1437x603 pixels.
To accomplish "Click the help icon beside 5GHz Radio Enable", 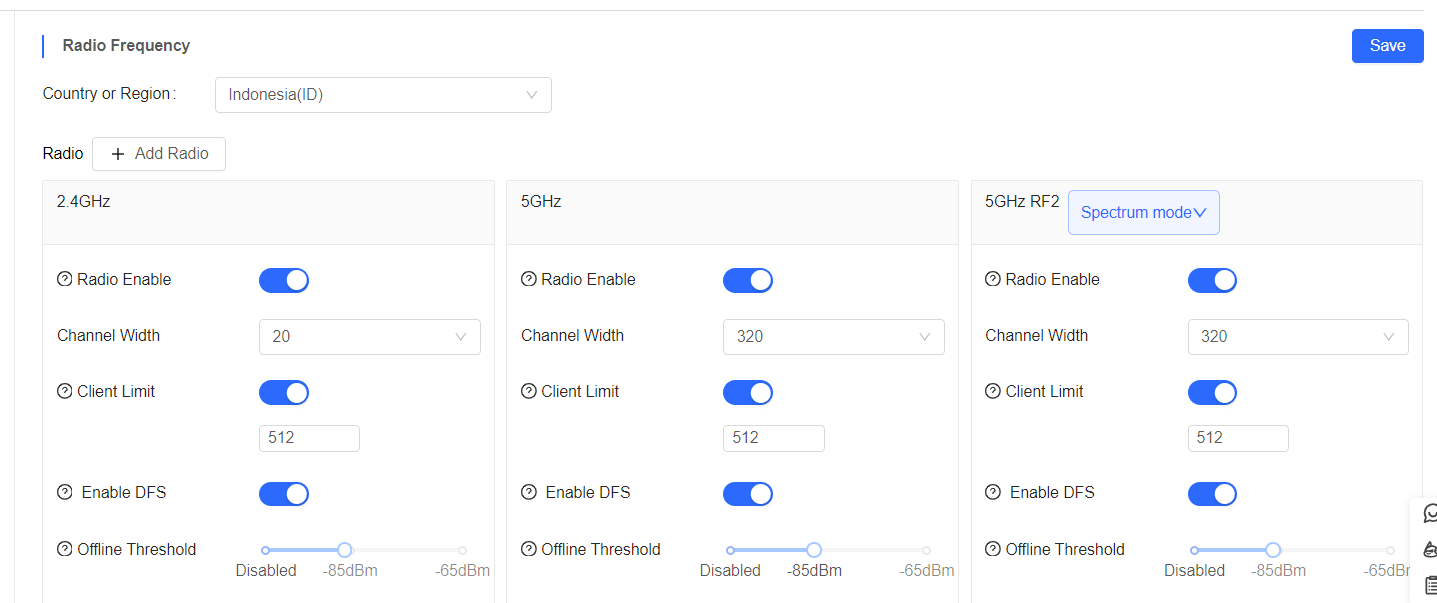I will pyautogui.click(x=529, y=279).
